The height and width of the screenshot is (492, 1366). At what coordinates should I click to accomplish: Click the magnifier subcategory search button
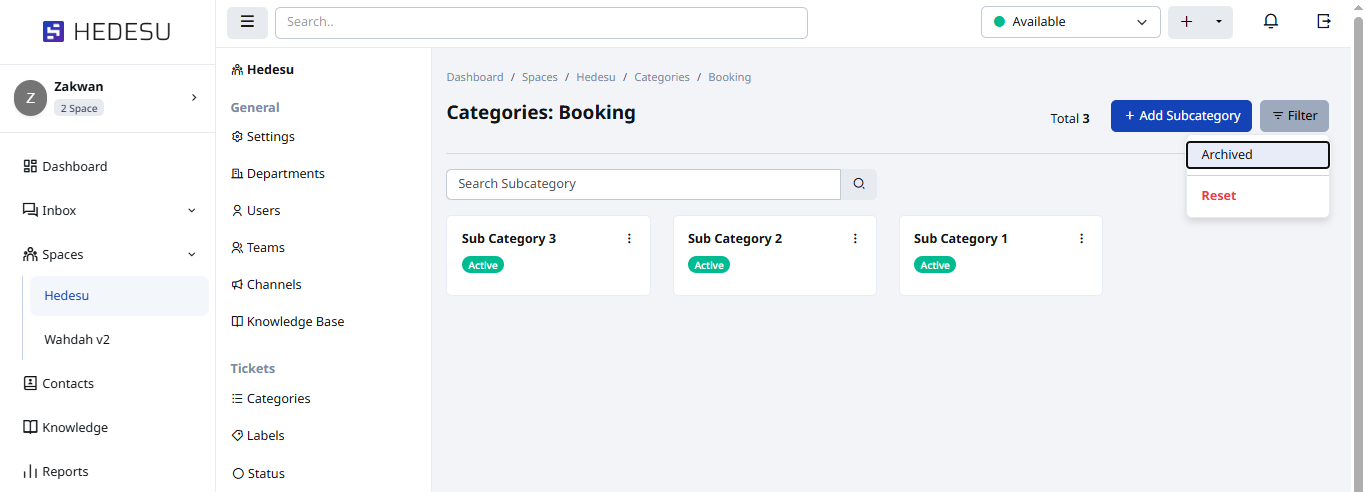[x=859, y=184]
